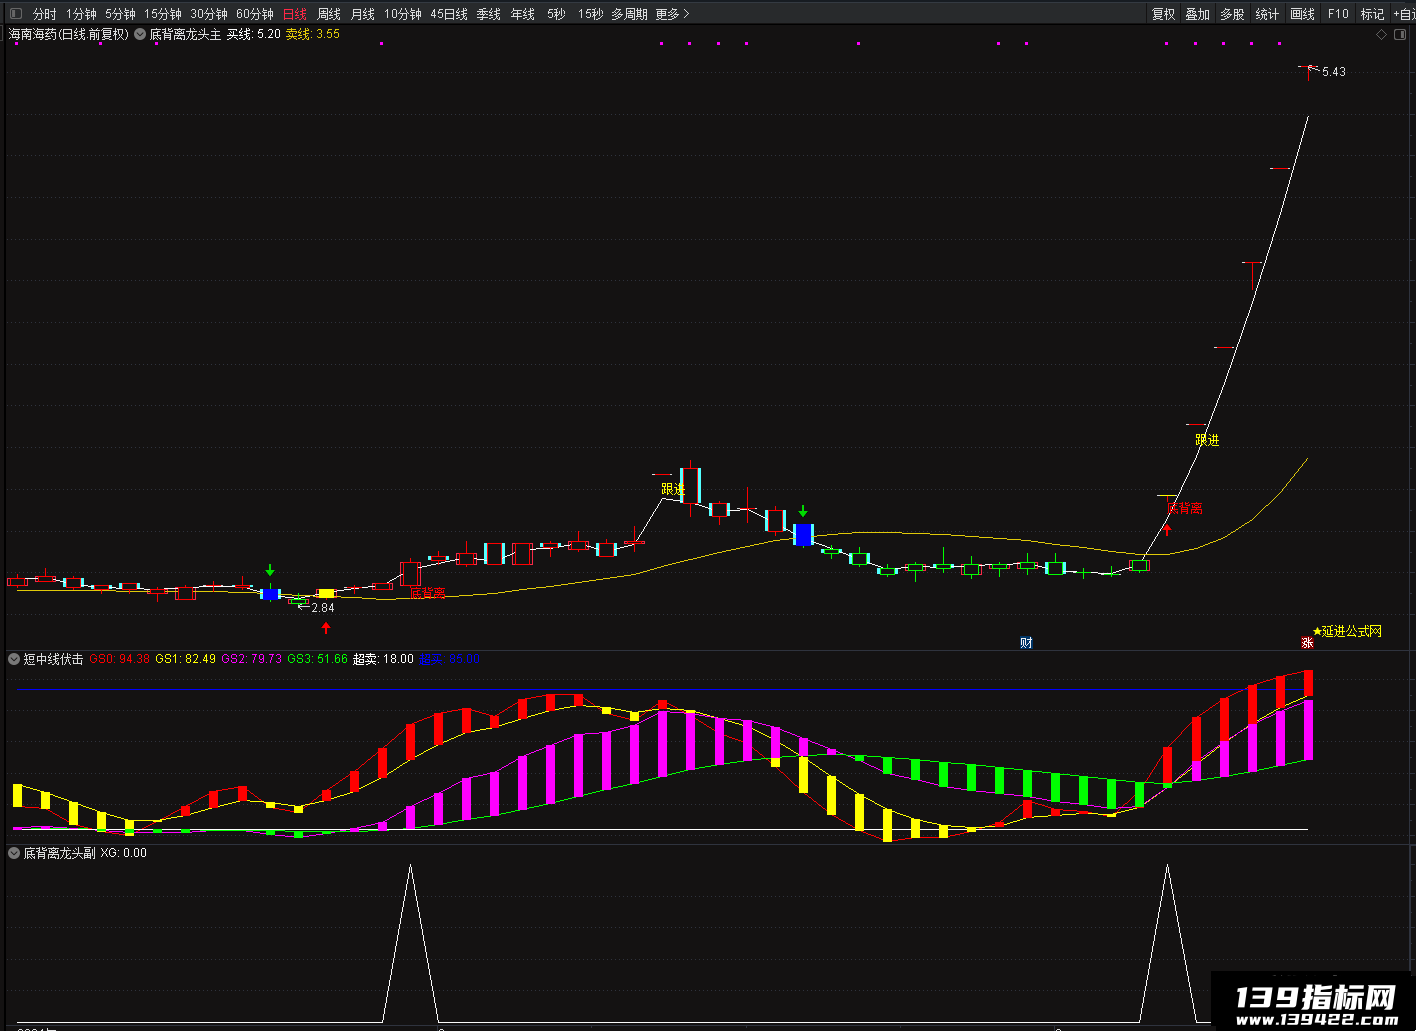Image resolution: width=1416 pixels, height=1031 pixels.
Task: Select the 日线 period tab
Action: click(x=295, y=14)
